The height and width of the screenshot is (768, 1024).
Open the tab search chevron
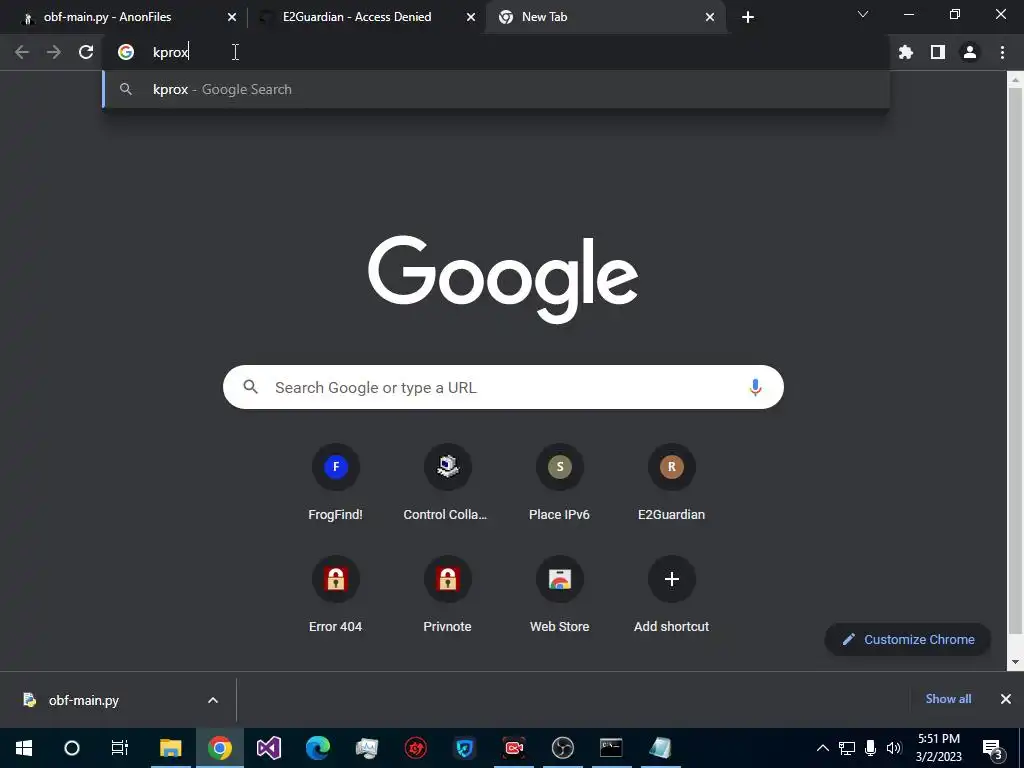pos(863,14)
